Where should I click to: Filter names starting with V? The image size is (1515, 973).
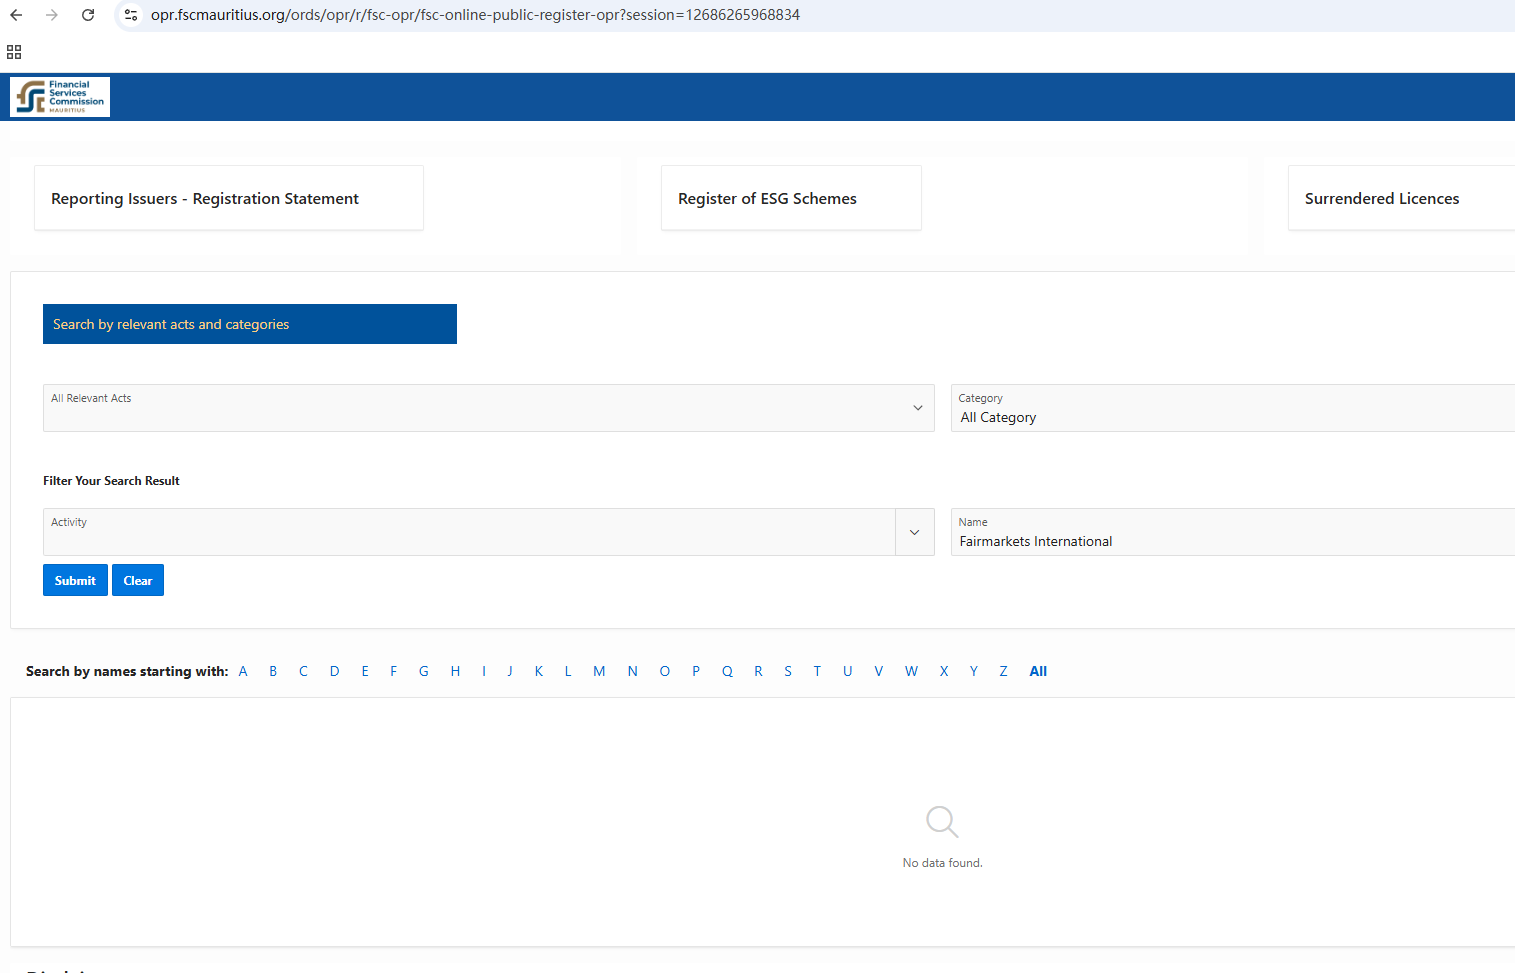pos(879,671)
